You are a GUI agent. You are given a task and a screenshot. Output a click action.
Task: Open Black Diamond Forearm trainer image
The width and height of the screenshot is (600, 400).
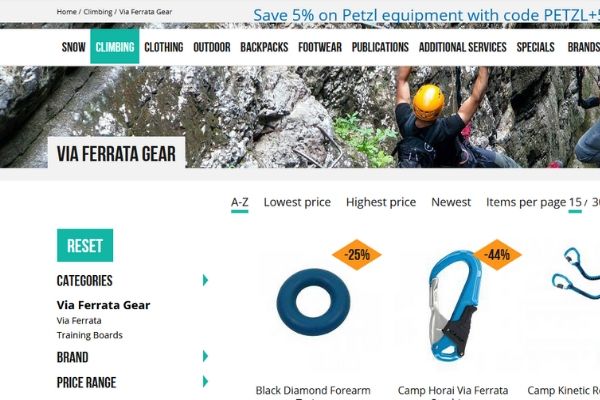(x=313, y=302)
